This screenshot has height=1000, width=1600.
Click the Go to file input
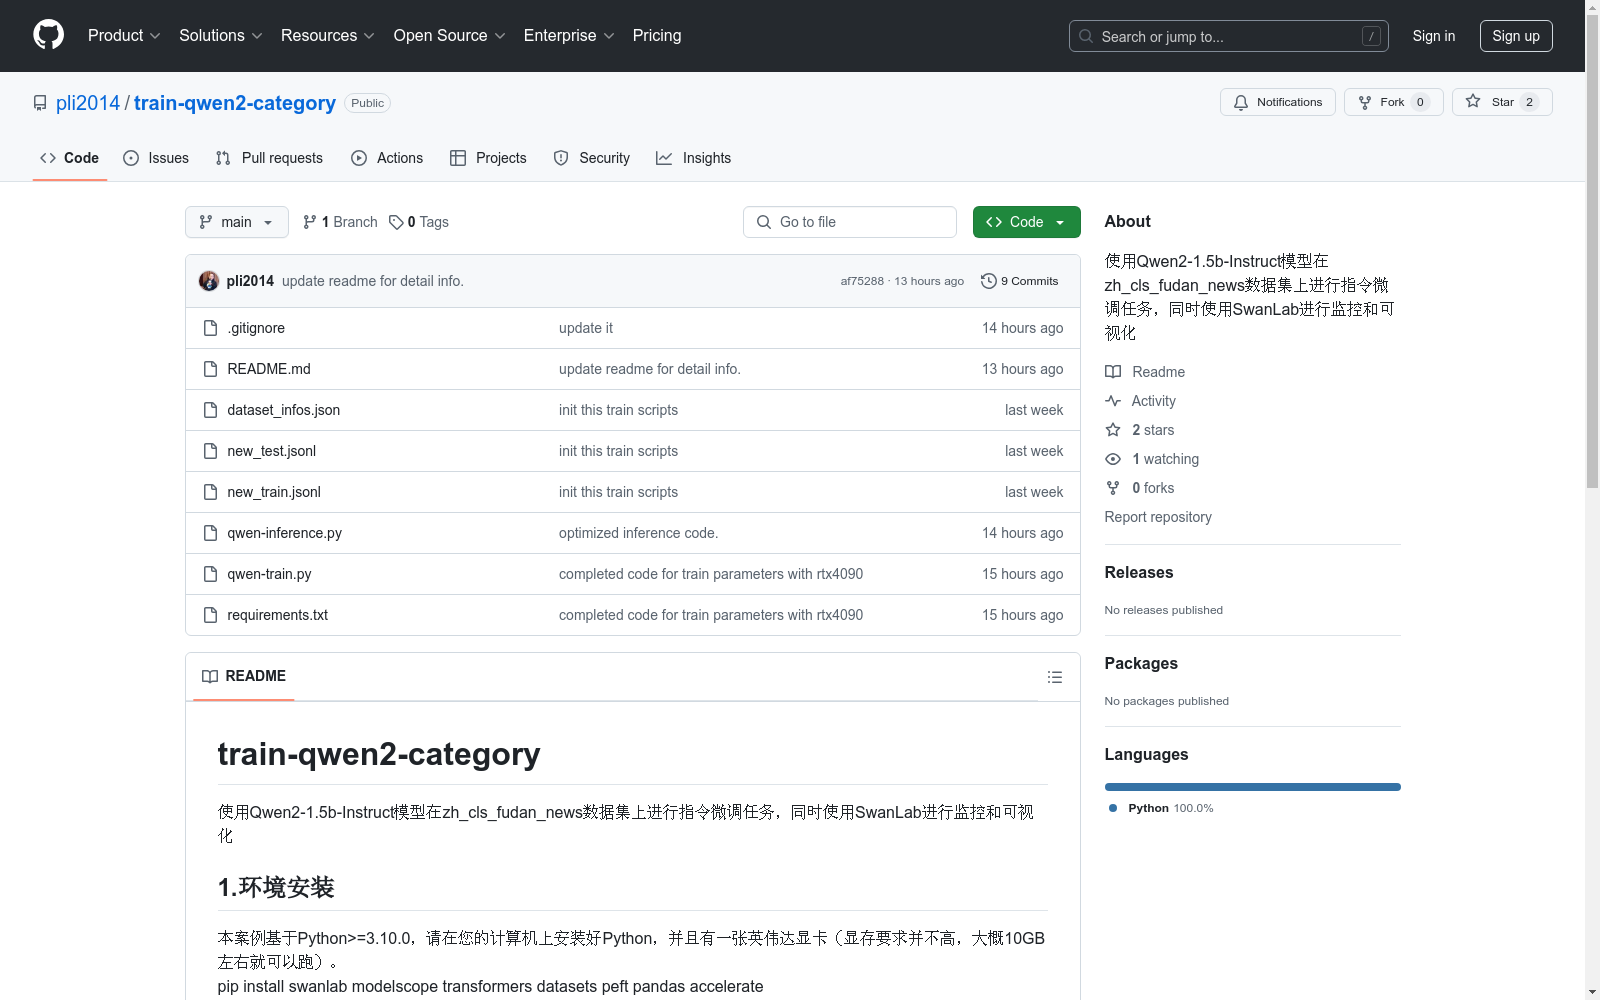tap(850, 222)
